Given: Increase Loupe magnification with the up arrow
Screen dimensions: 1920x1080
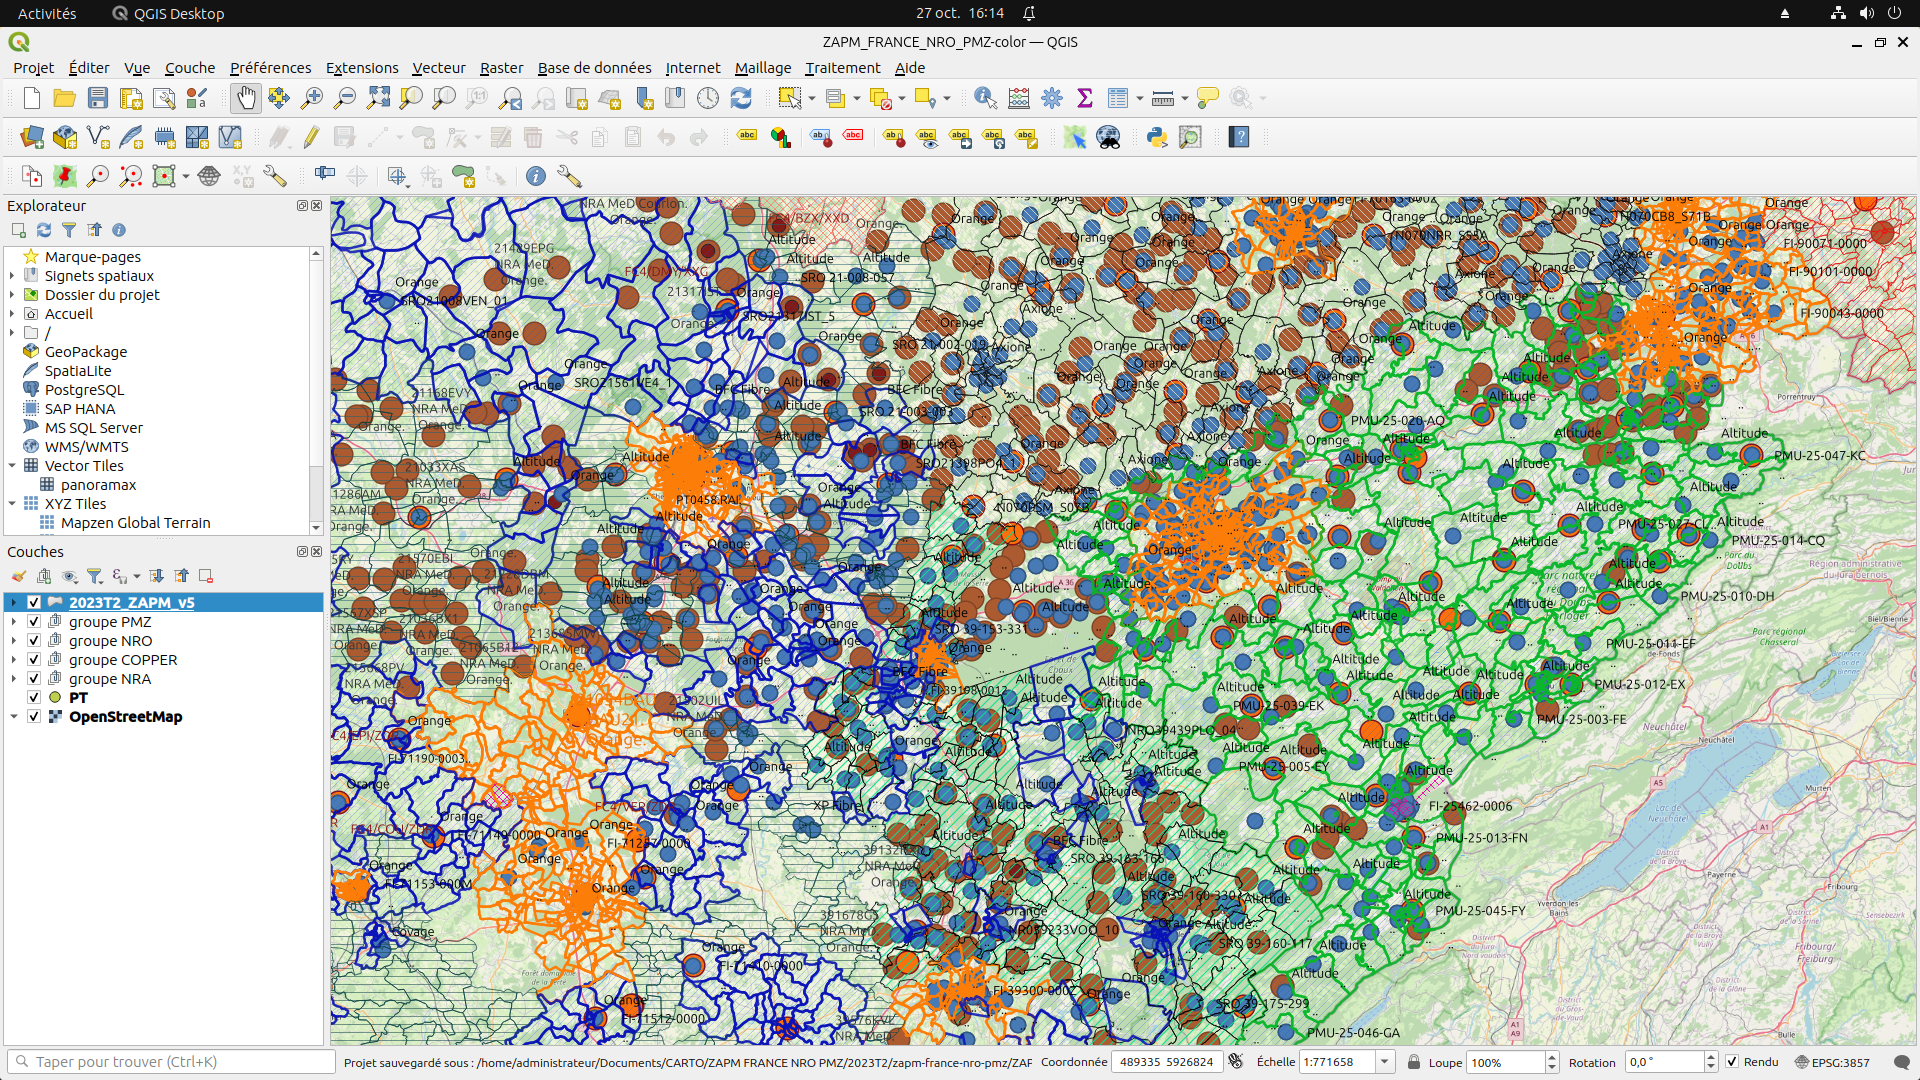Looking at the screenshot, I should (1552, 1057).
